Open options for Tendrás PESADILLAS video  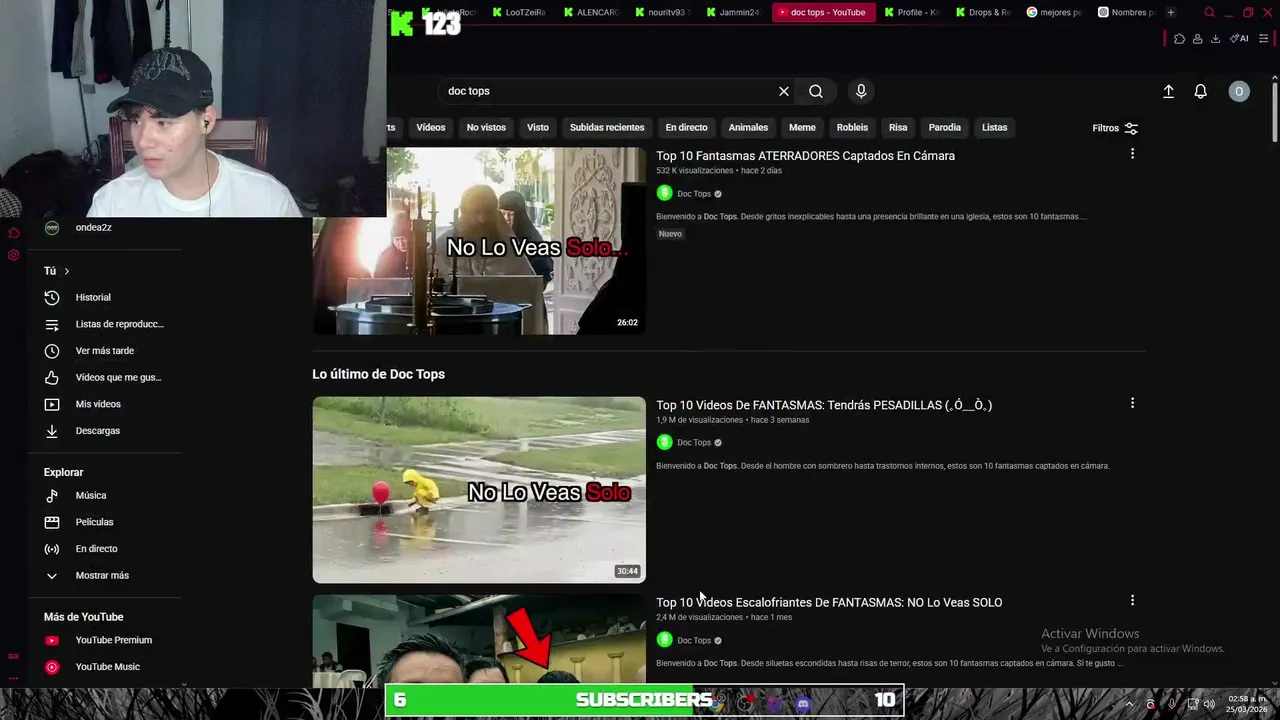(1132, 403)
